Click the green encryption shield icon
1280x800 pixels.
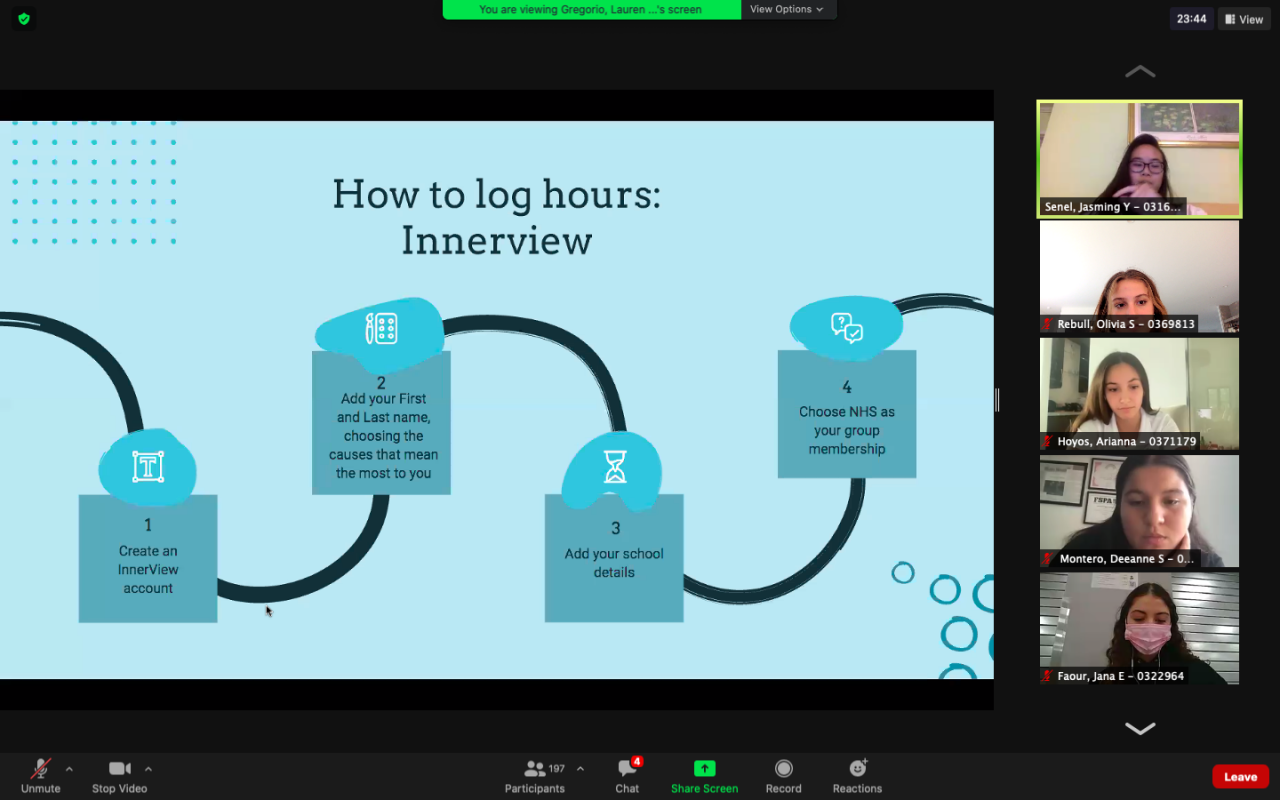(x=24, y=18)
